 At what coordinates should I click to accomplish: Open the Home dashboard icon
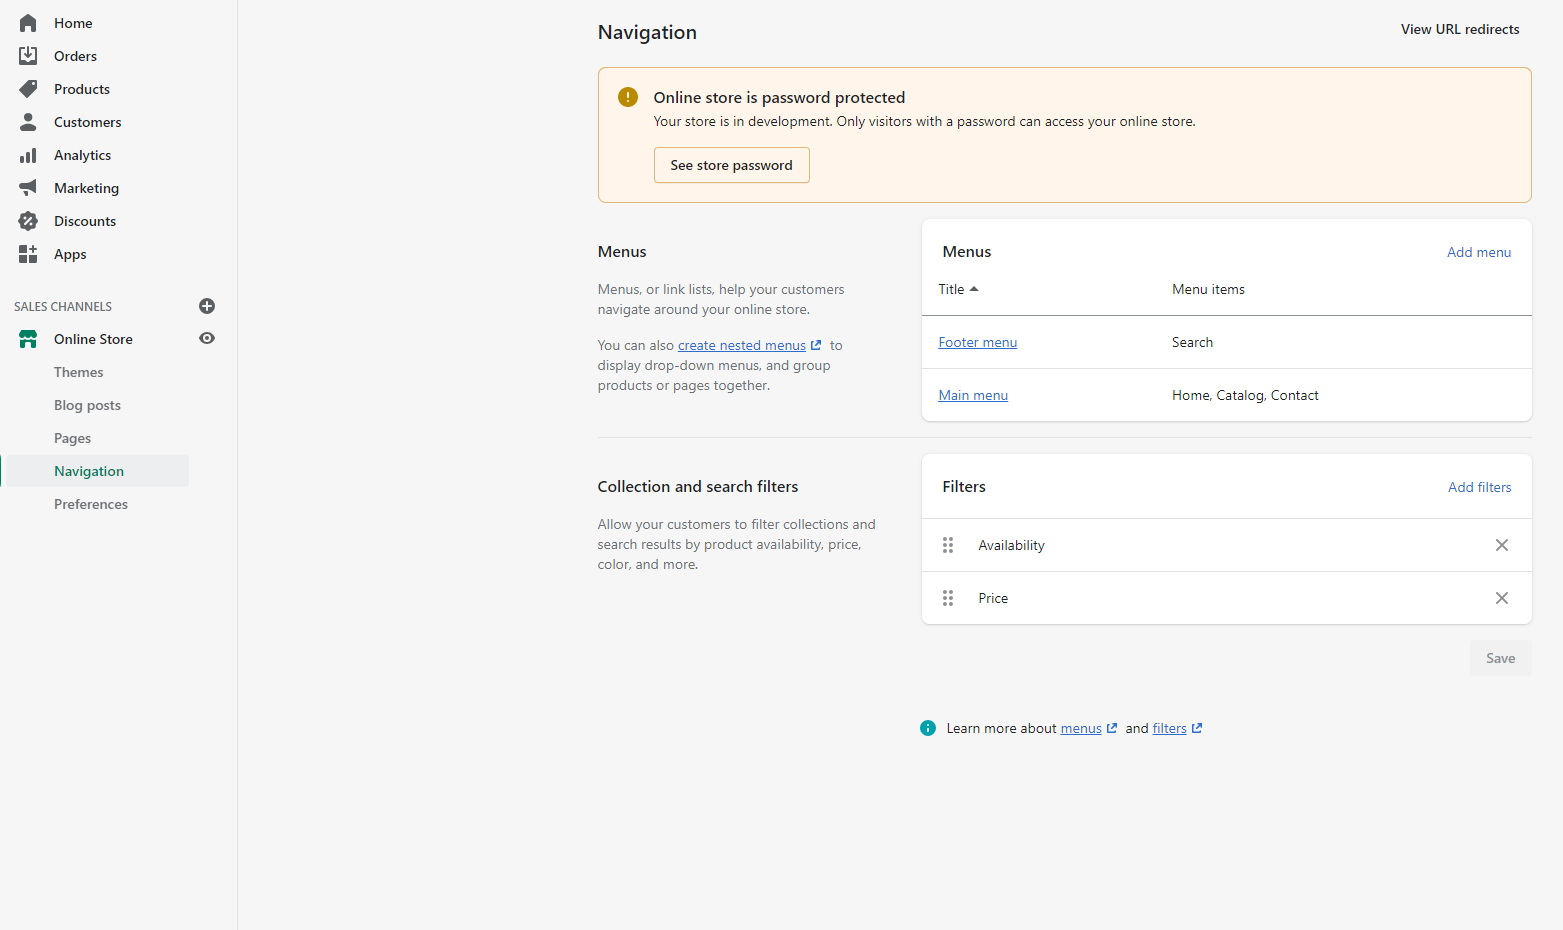(28, 22)
